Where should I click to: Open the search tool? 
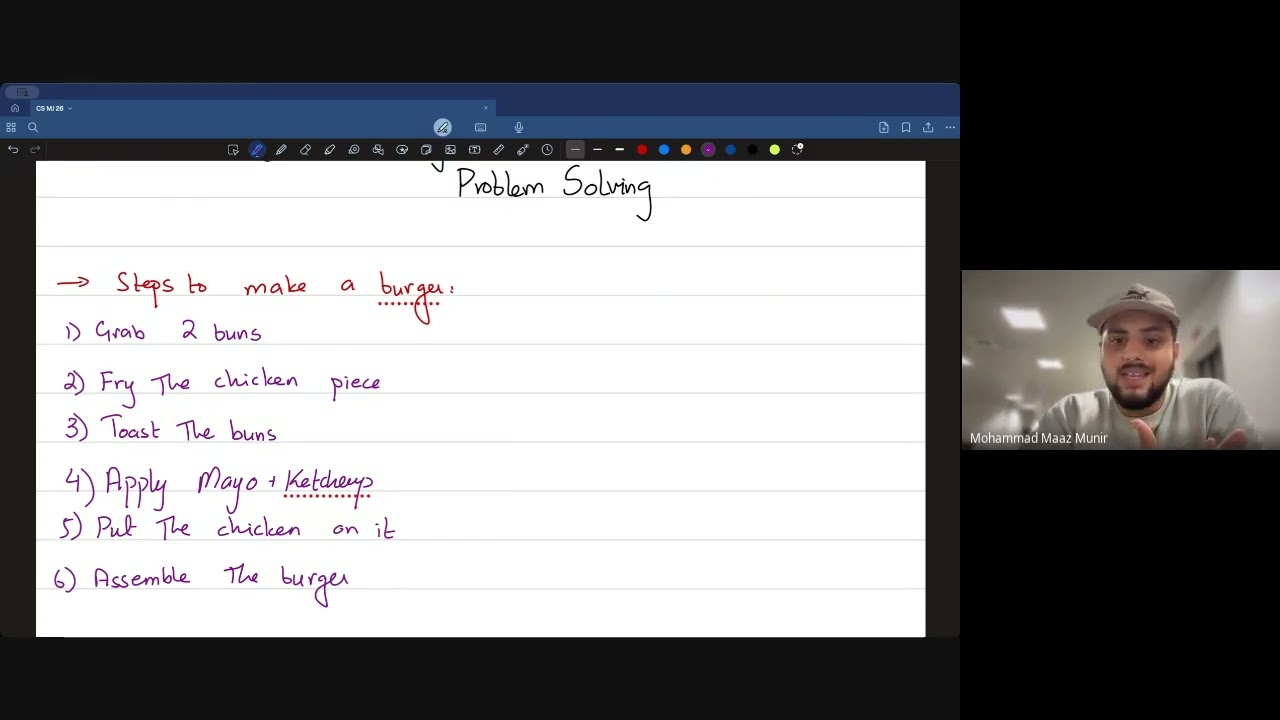tap(33, 127)
